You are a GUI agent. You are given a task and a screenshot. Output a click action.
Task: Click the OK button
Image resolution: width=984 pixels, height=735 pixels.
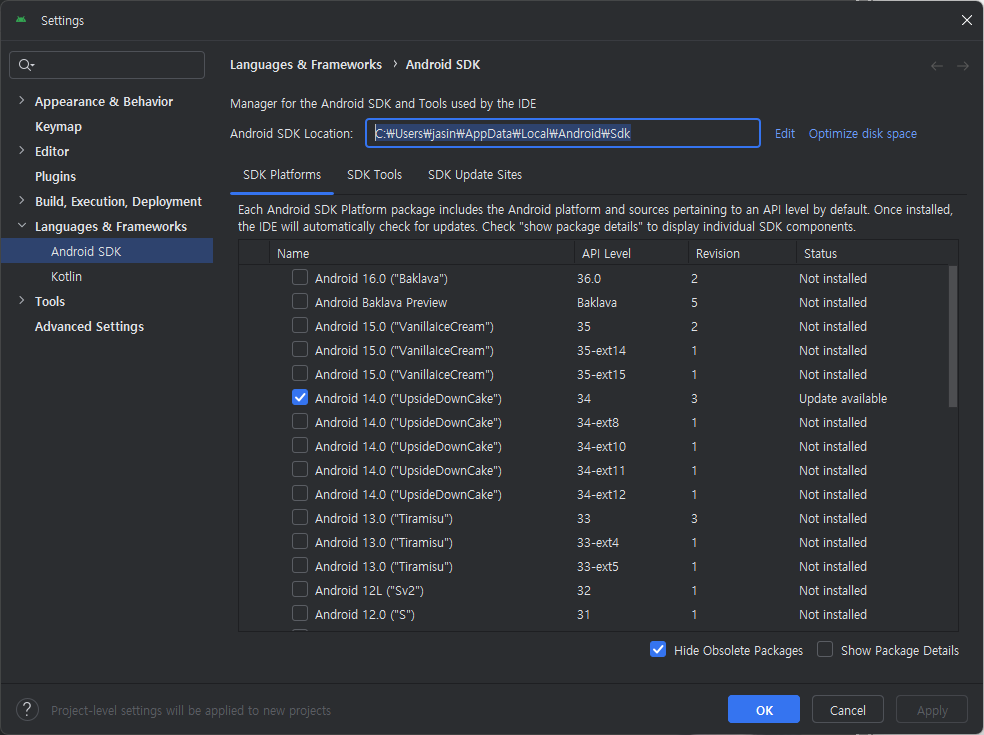point(764,709)
